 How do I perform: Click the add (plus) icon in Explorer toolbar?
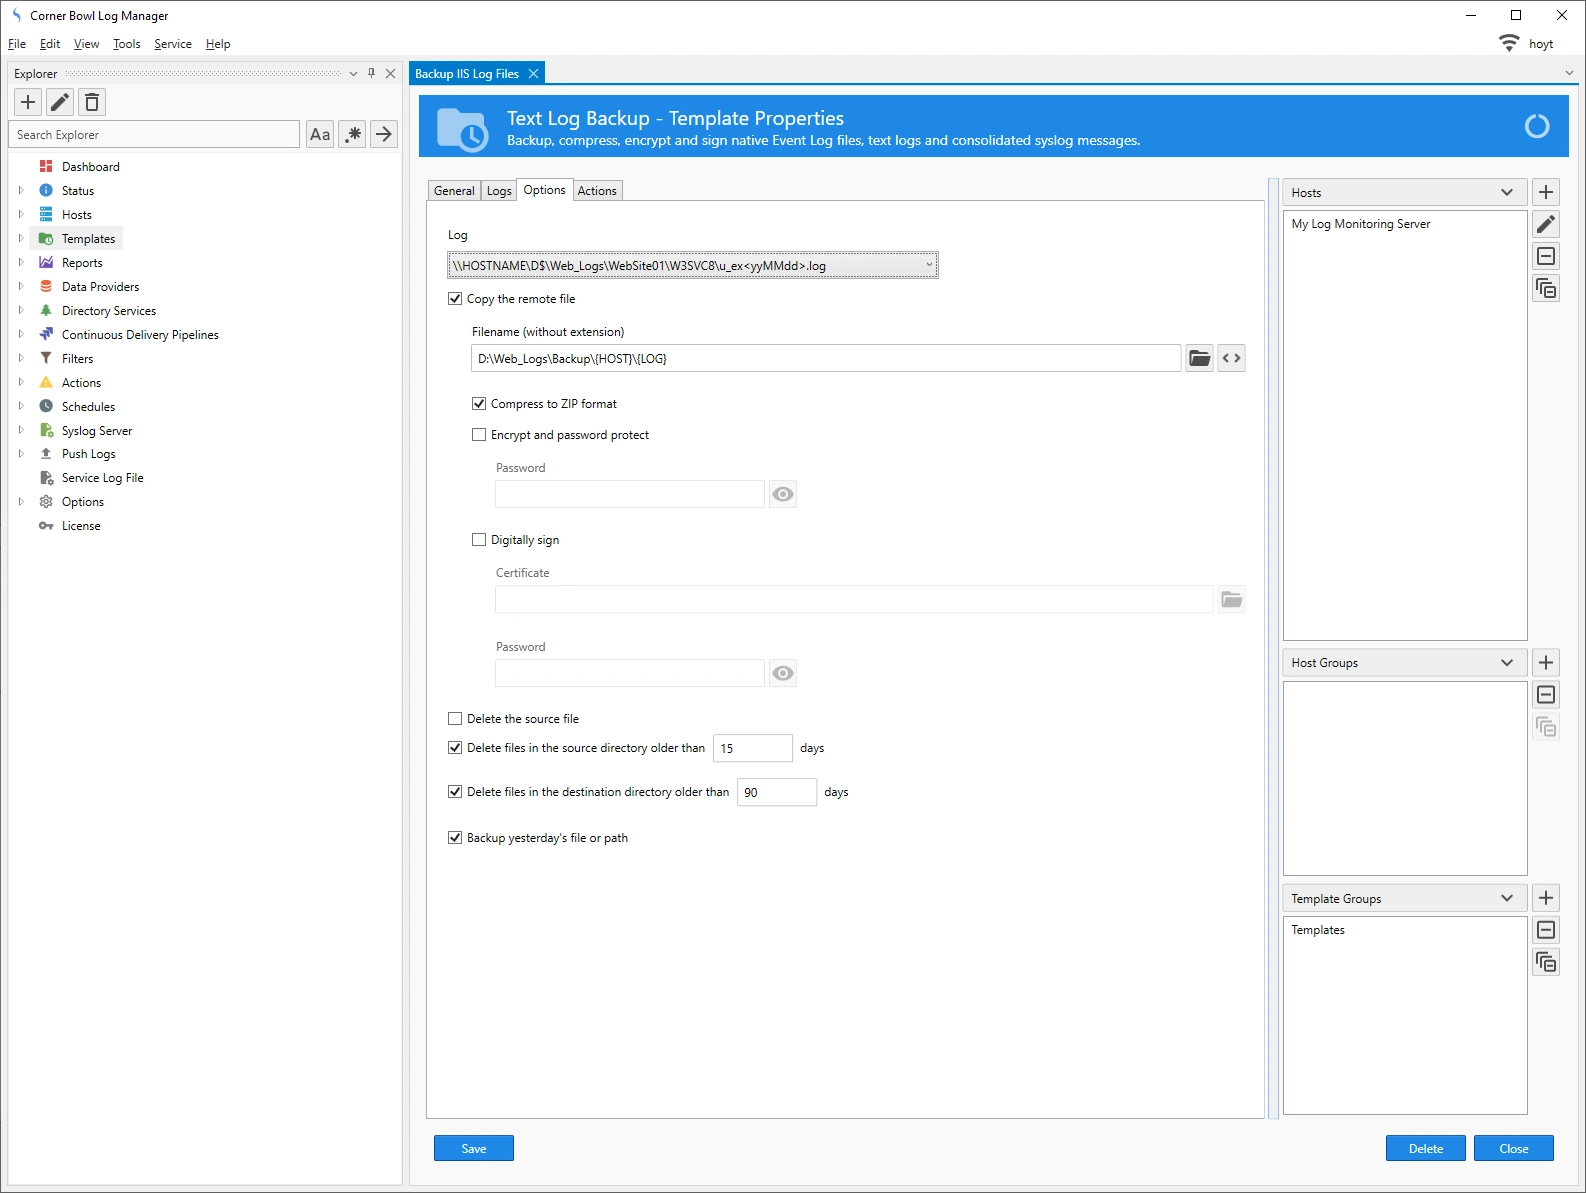point(28,102)
